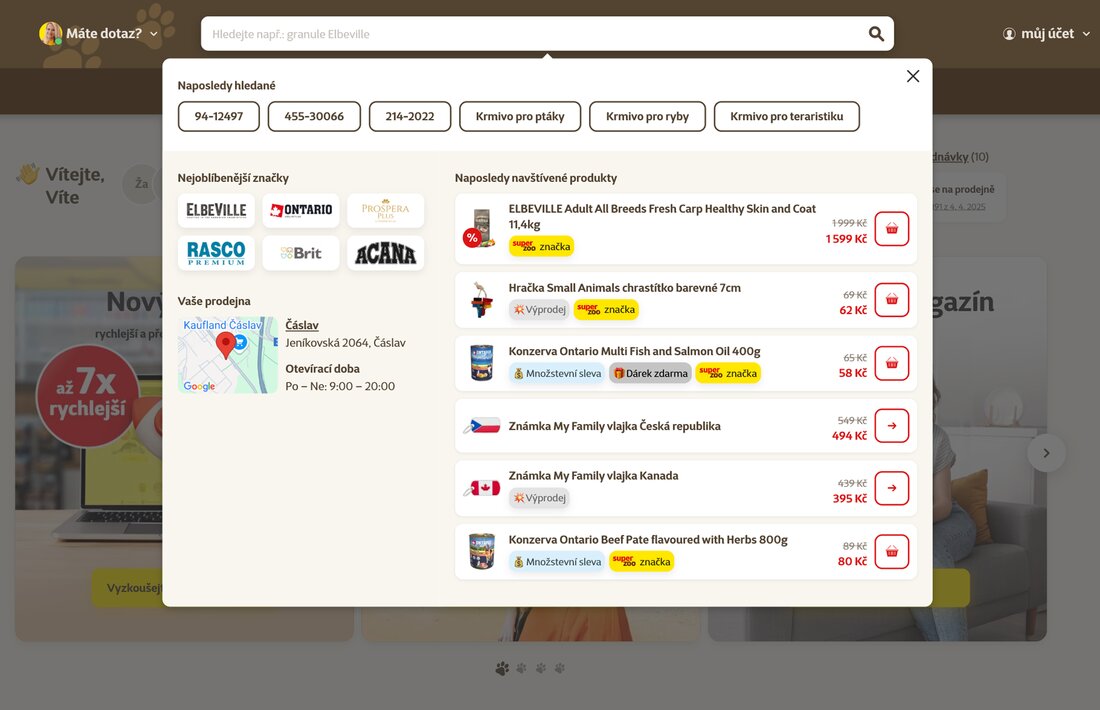Choose recent search 'Krmivo pro ryby'
The width and height of the screenshot is (1100, 710).
tap(647, 117)
